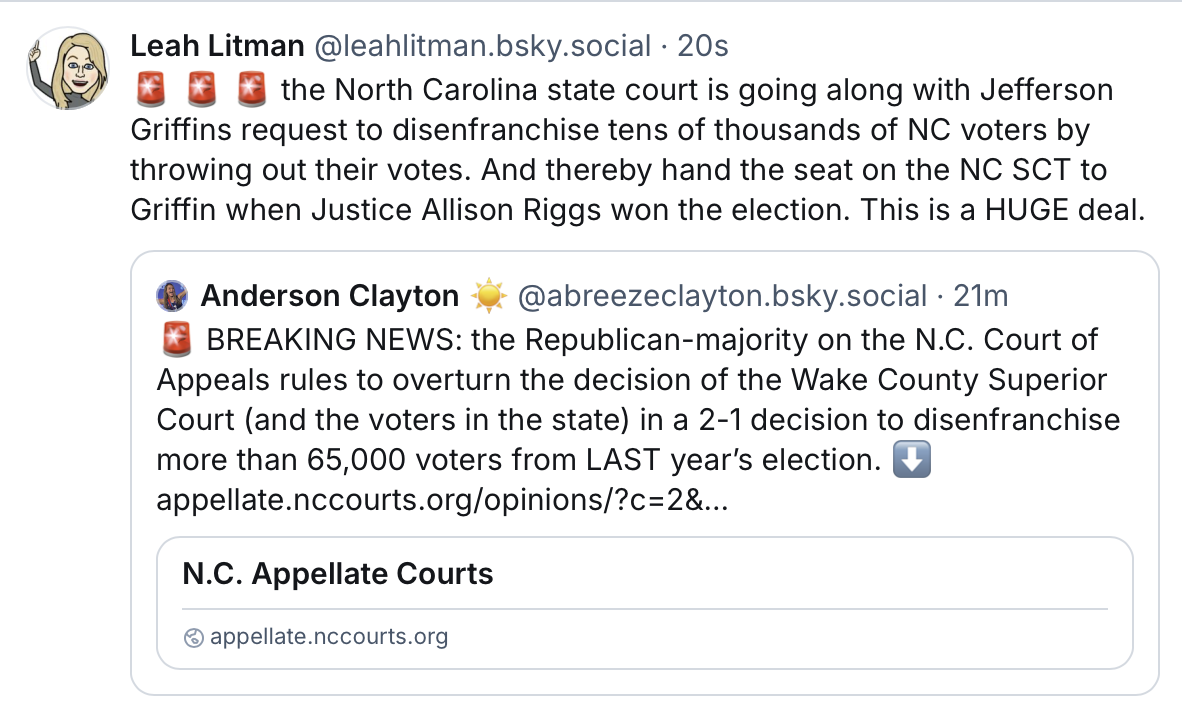Open Leah Litman's profile via display name
Screen dimensions: 1182x706
(217, 45)
